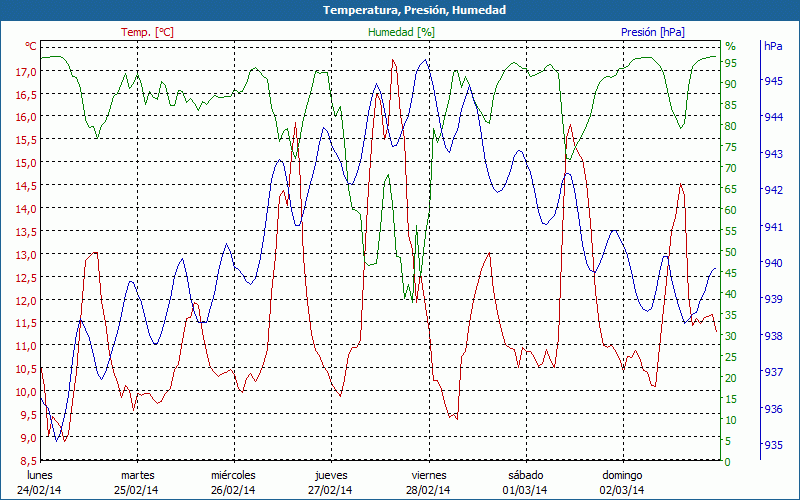Click the '°C' unit on left axis
Viewport: 800px width, 500px height.
pyautogui.click(x=30, y=46)
